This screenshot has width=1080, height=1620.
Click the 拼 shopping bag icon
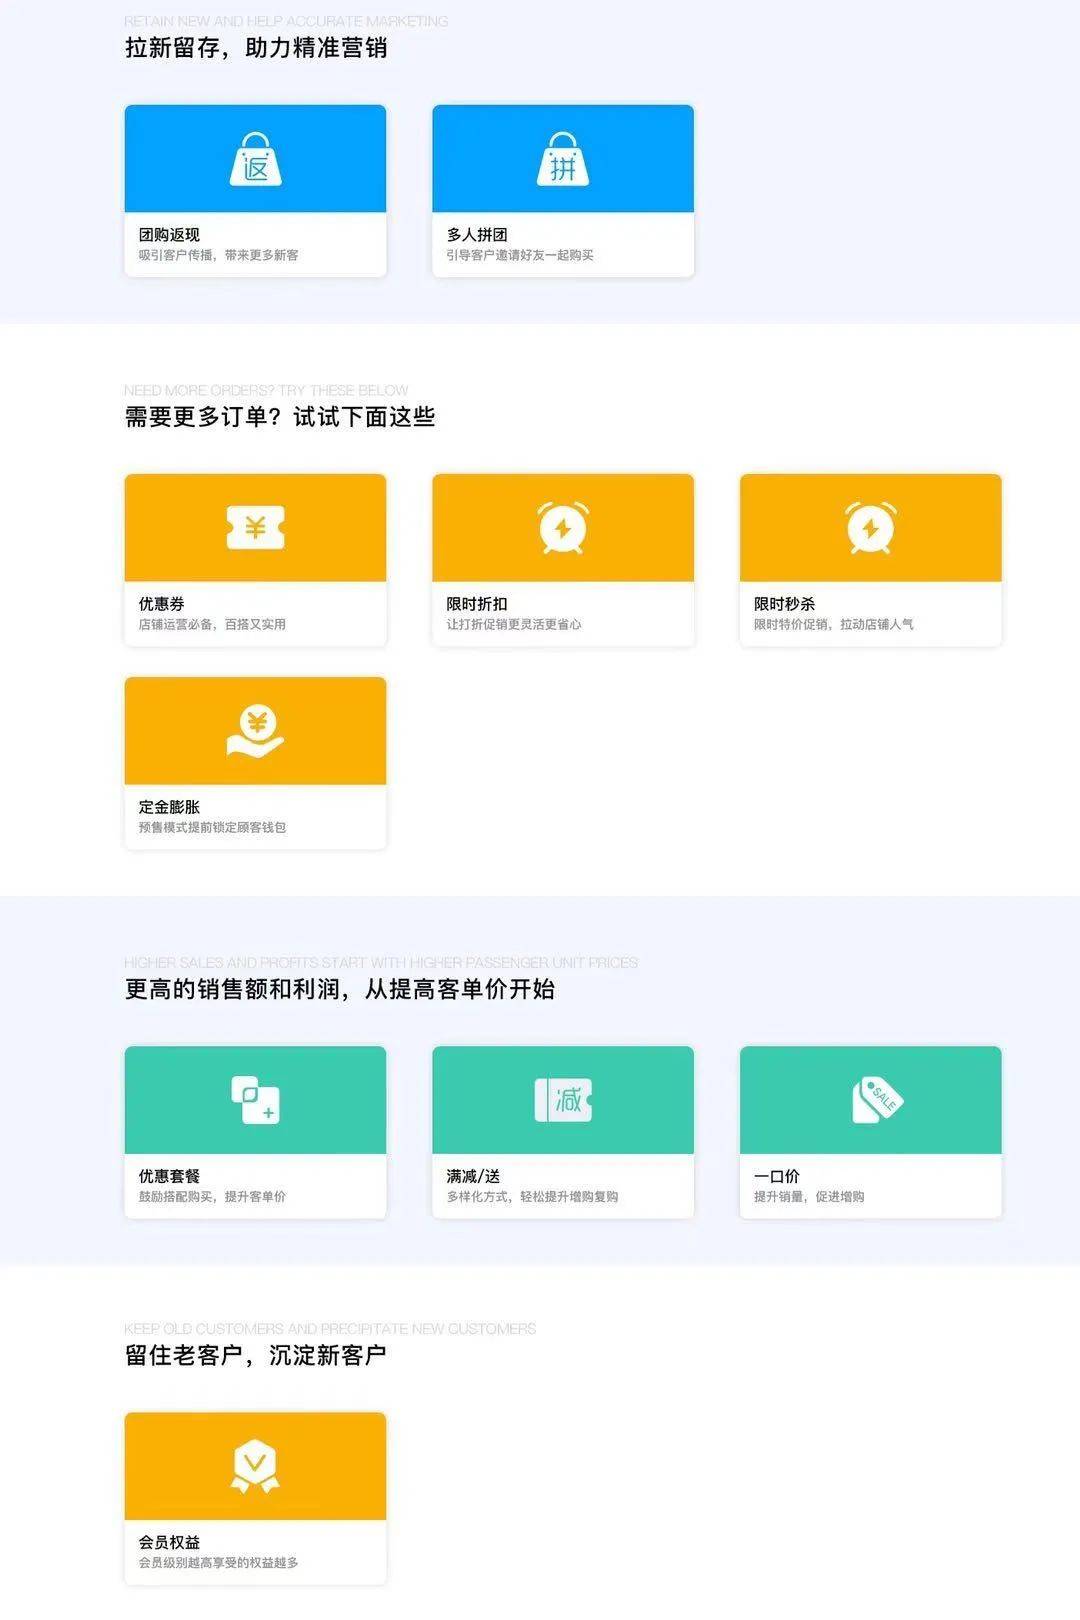click(563, 160)
